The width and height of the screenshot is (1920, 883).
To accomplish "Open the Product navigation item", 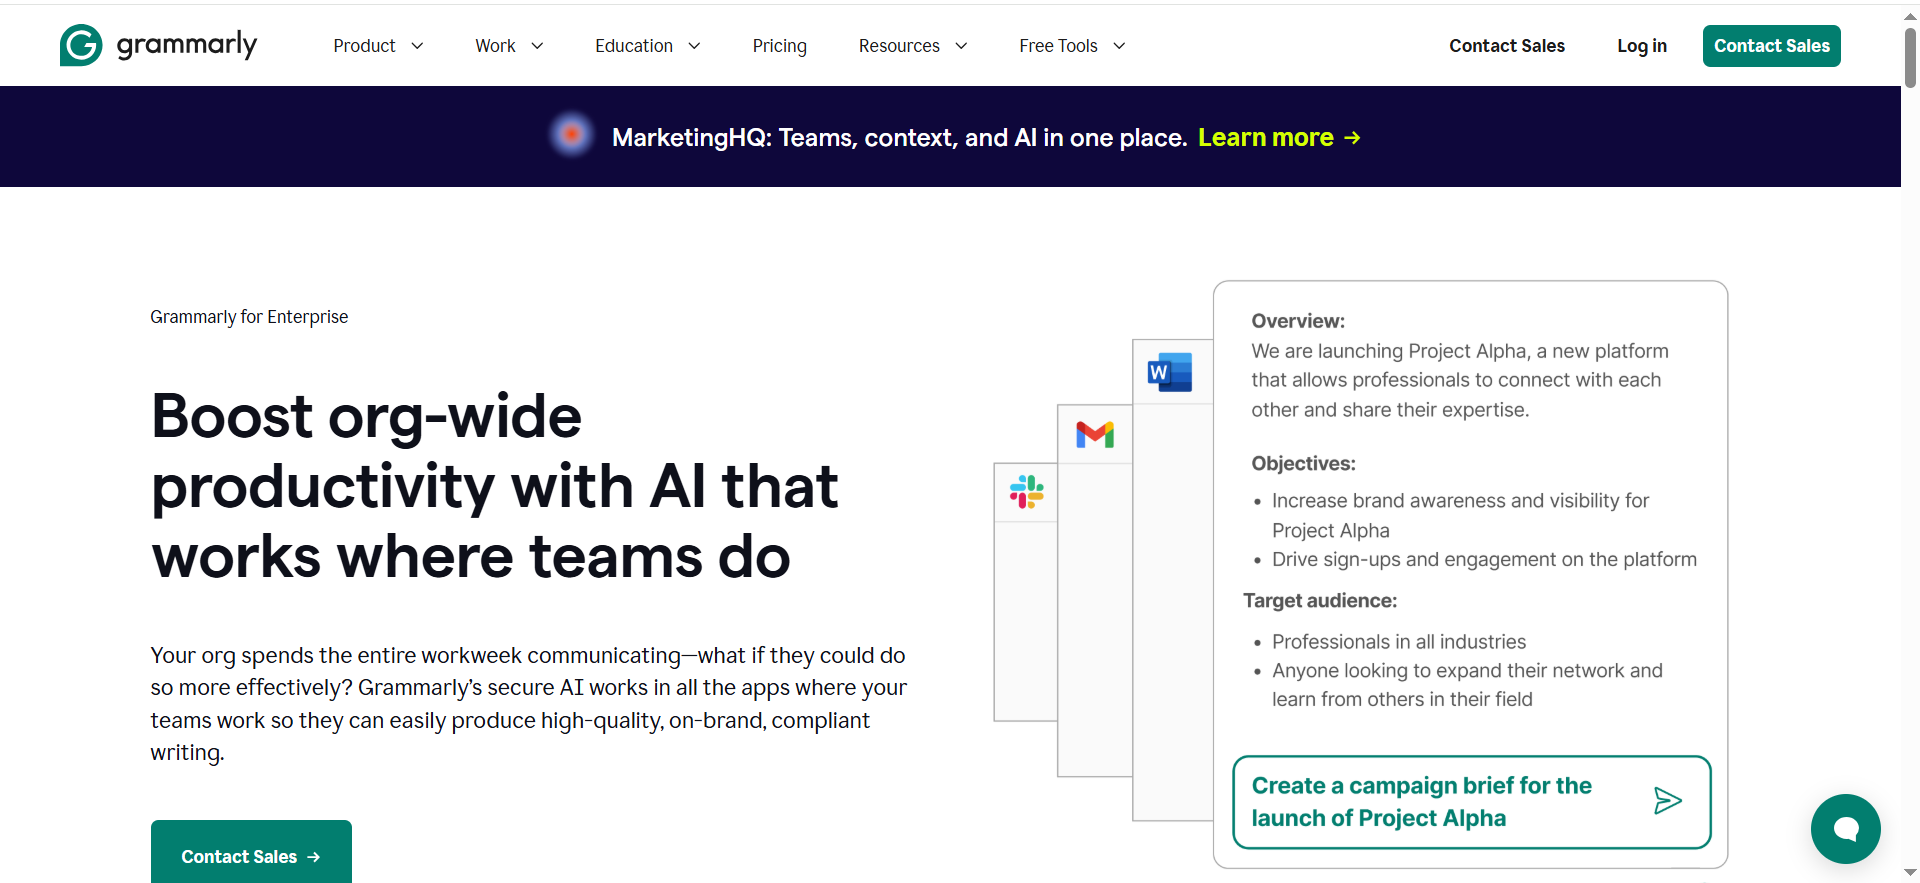I will (364, 46).
